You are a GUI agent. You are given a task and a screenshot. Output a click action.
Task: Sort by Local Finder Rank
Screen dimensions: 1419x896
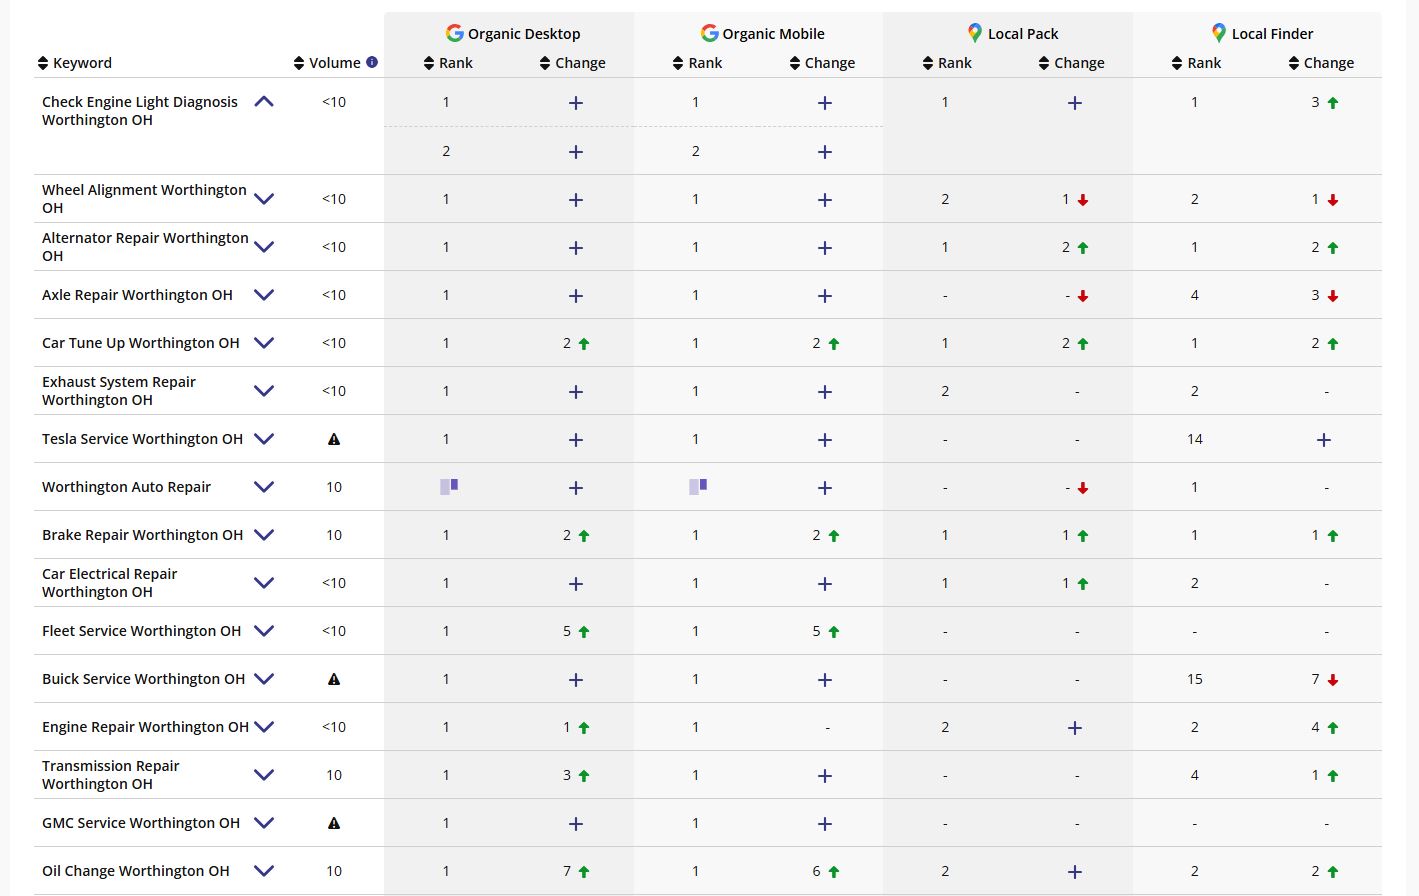click(x=1177, y=63)
